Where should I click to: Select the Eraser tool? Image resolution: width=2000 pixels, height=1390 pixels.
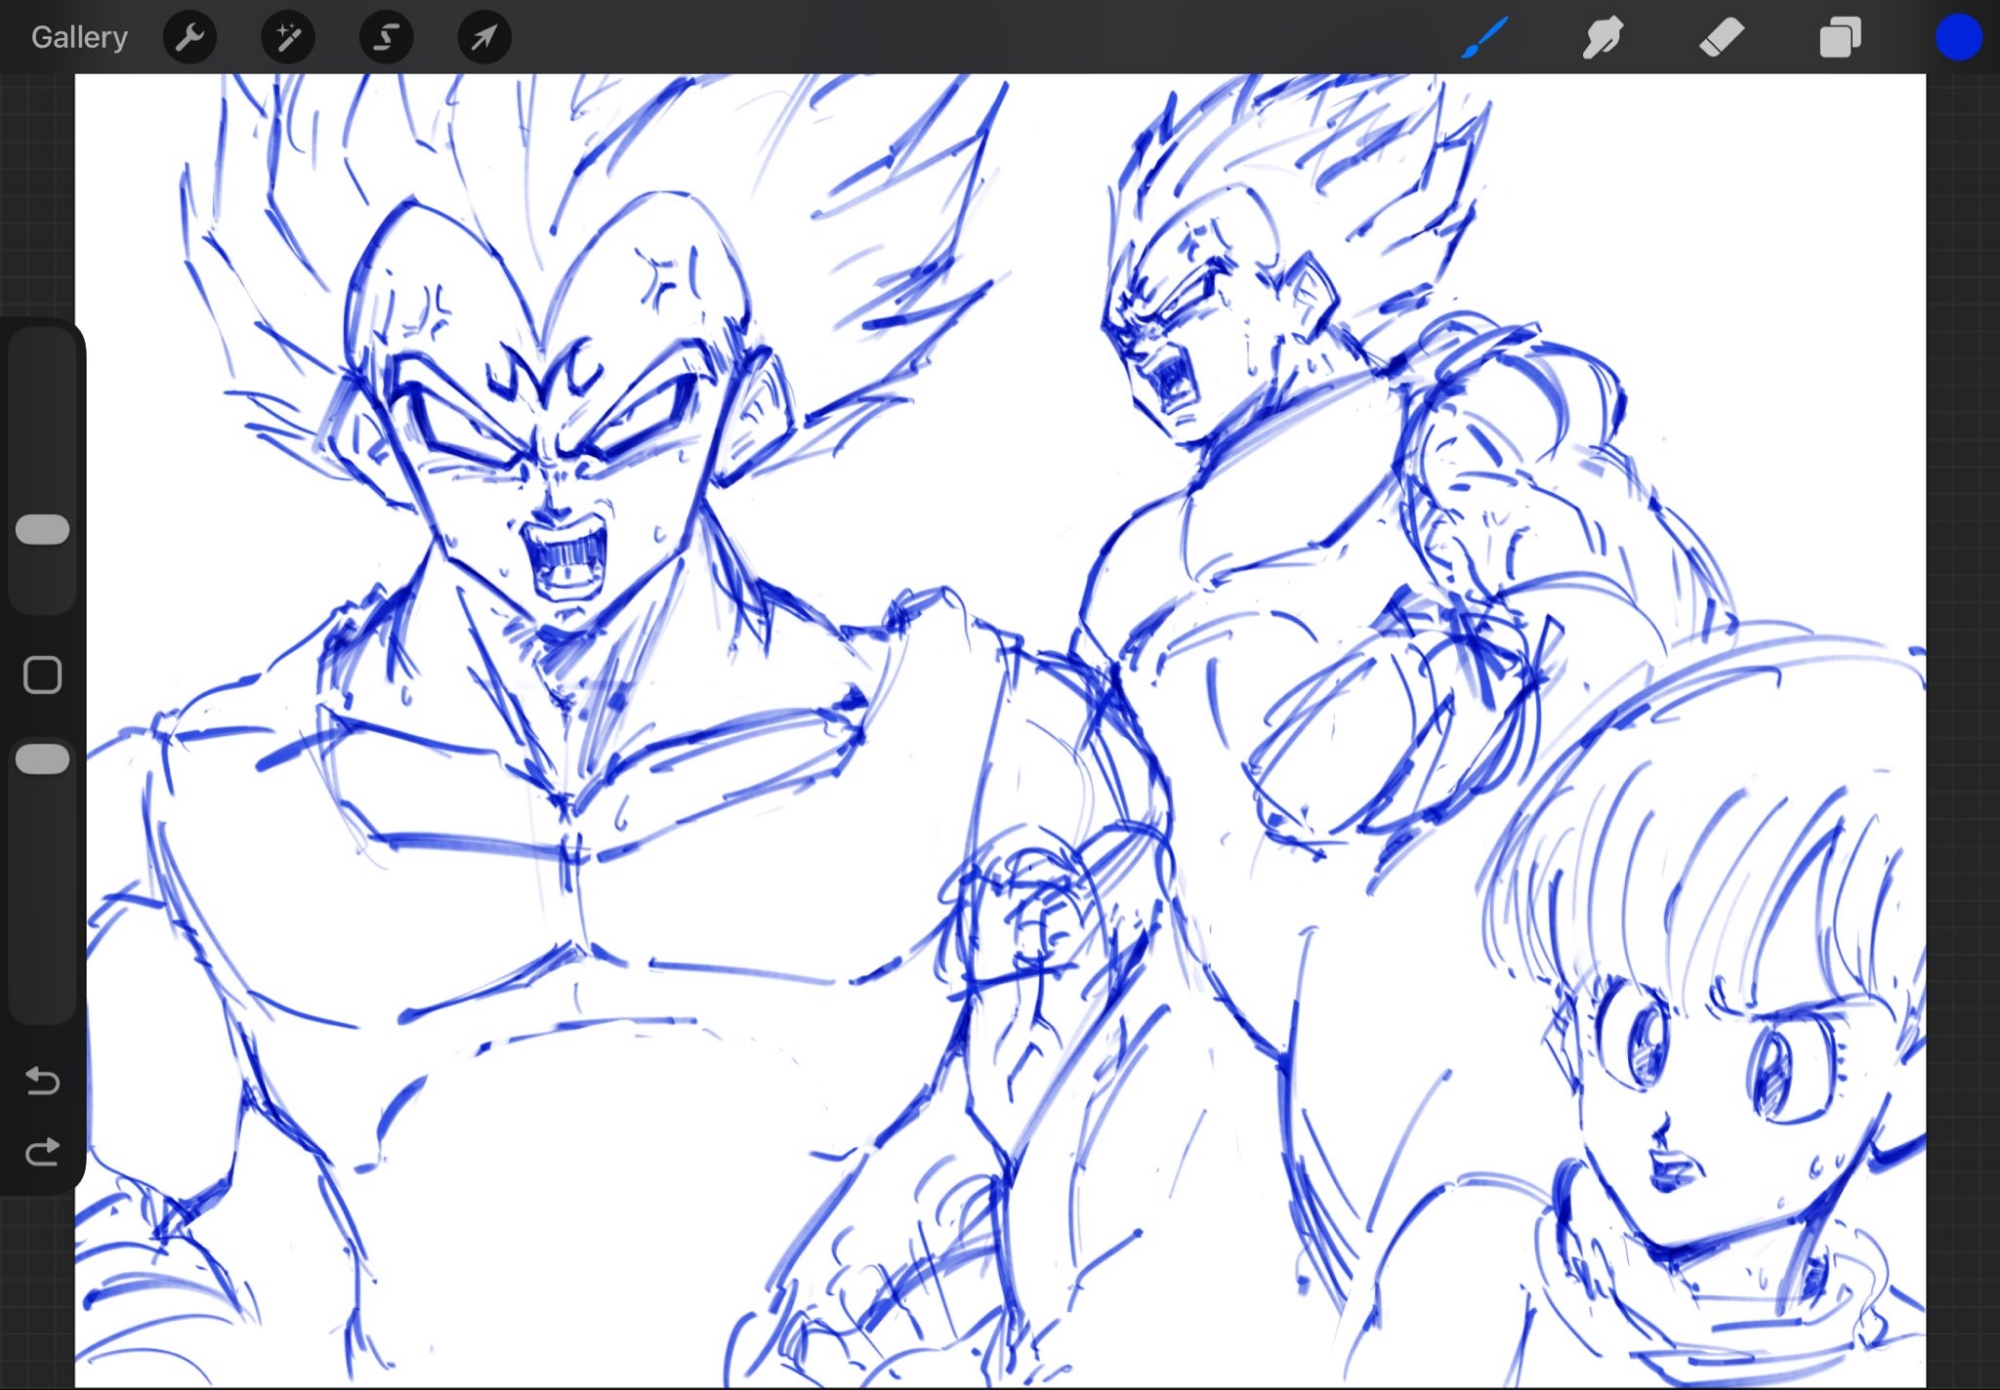1721,38
